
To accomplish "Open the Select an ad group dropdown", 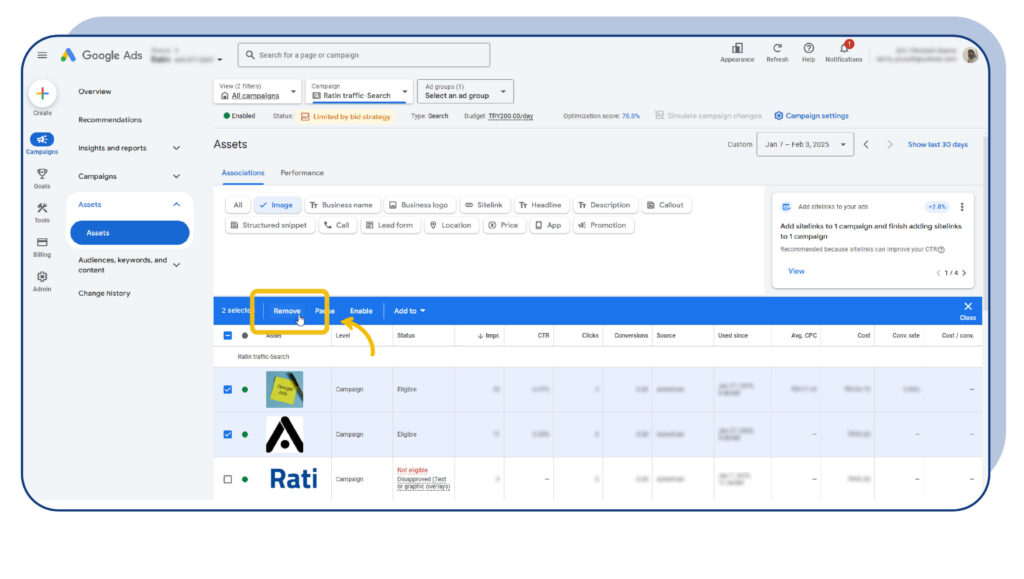I will pyautogui.click(x=465, y=91).
